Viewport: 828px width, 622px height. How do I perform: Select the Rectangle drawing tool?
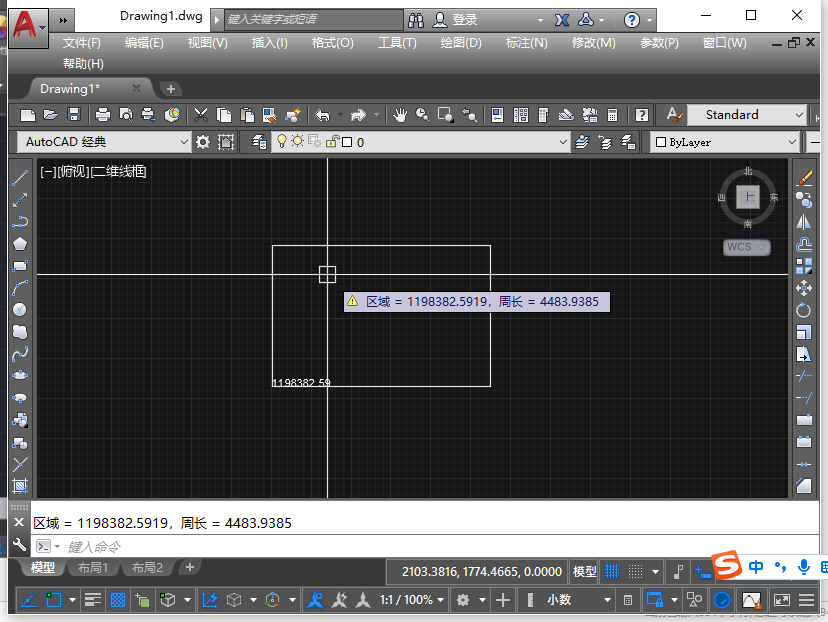point(20,266)
